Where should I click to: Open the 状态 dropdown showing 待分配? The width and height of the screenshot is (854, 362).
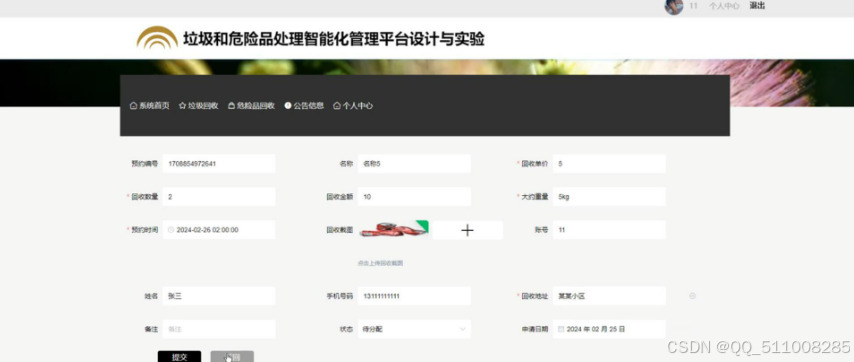[x=414, y=329]
